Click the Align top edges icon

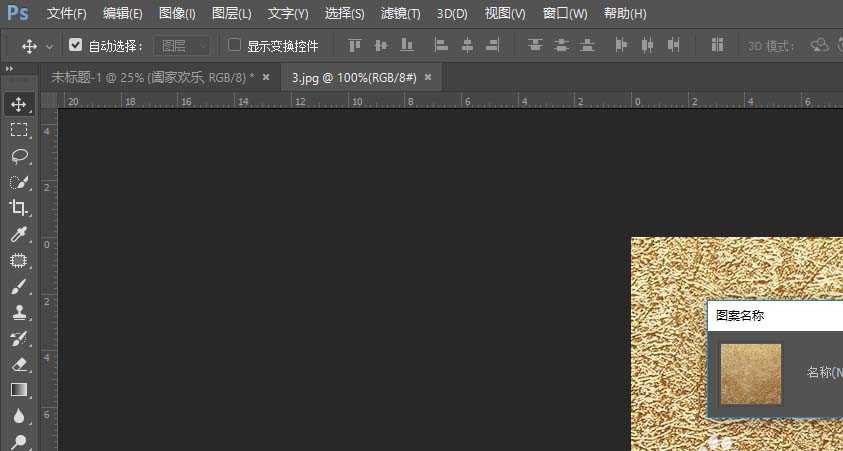(354, 46)
